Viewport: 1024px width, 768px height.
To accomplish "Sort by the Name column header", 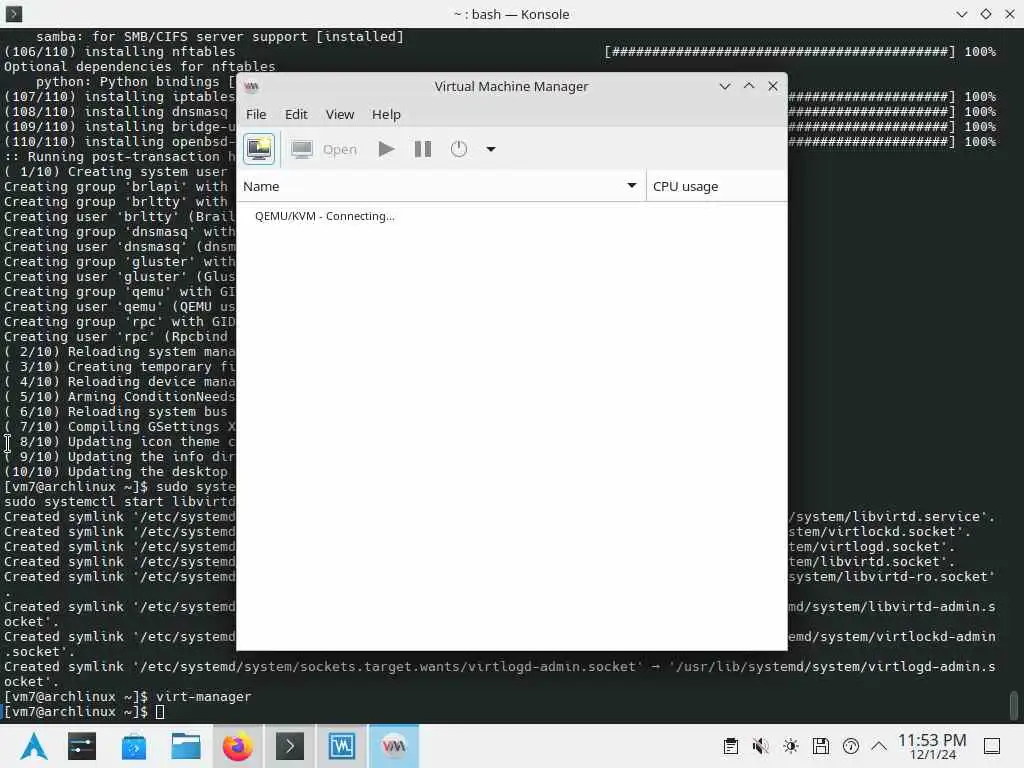I will pos(441,186).
